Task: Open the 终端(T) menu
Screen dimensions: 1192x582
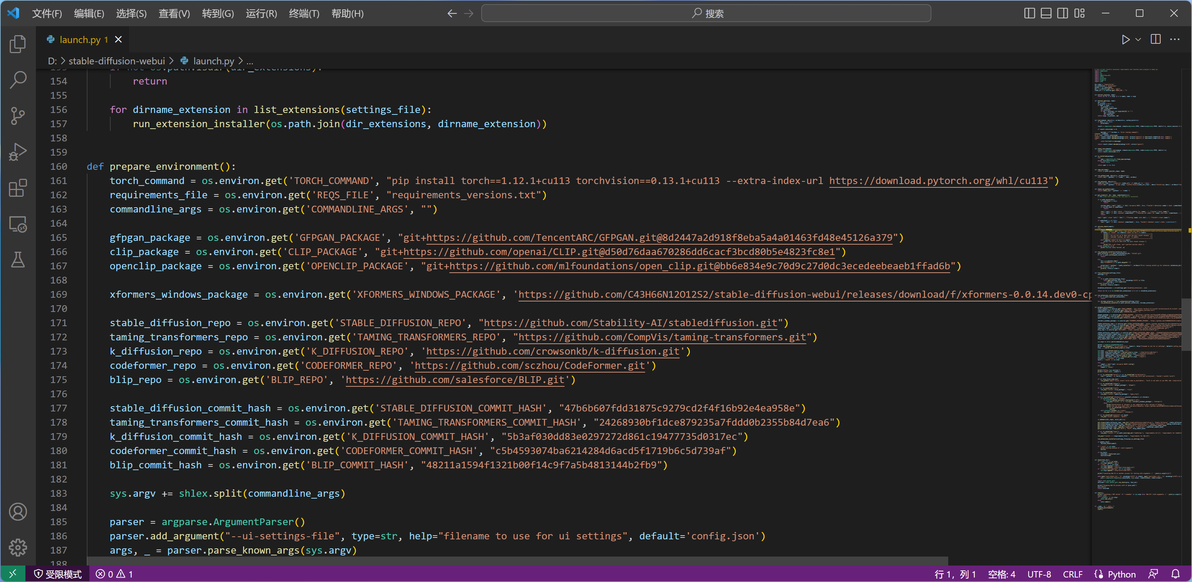Action: [x=304, y=14]
